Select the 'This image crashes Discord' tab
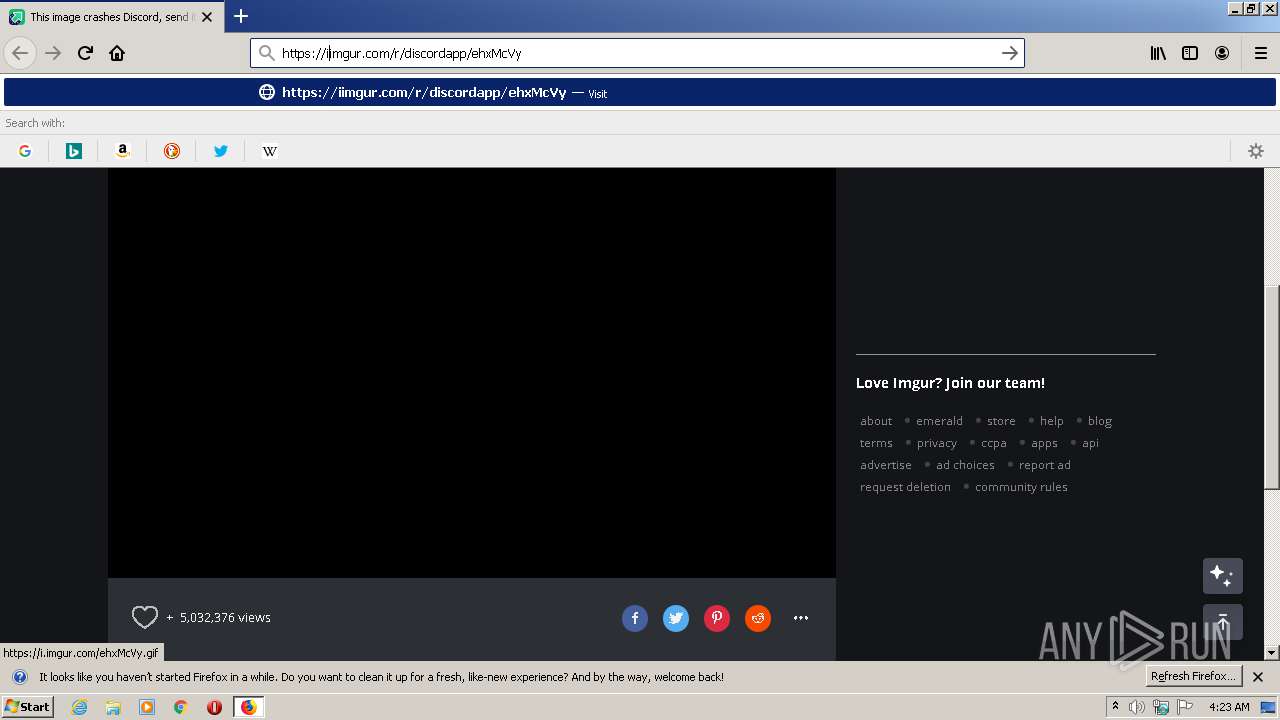 click(x=110, y=17)
